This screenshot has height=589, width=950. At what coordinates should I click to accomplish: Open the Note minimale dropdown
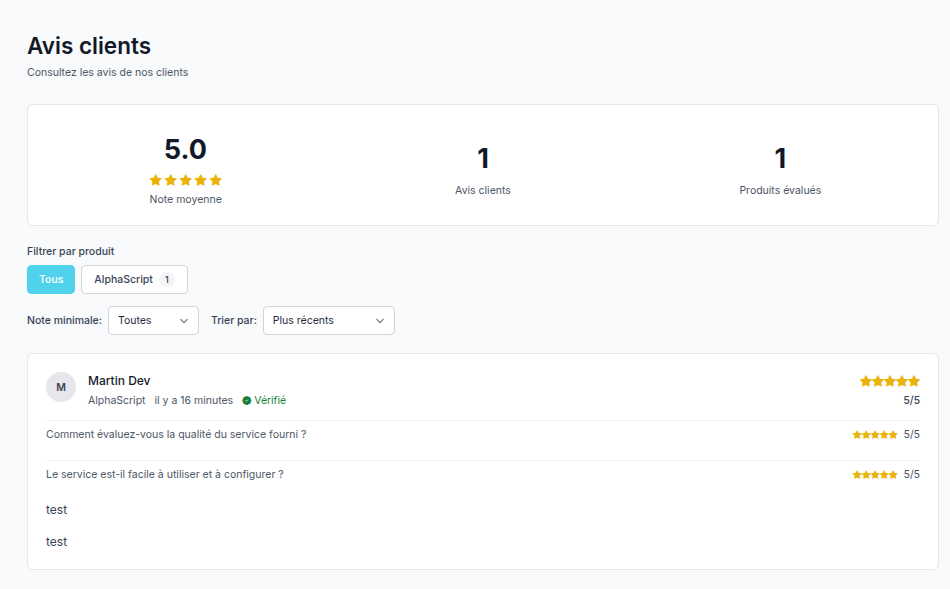(x=153, y=320)
